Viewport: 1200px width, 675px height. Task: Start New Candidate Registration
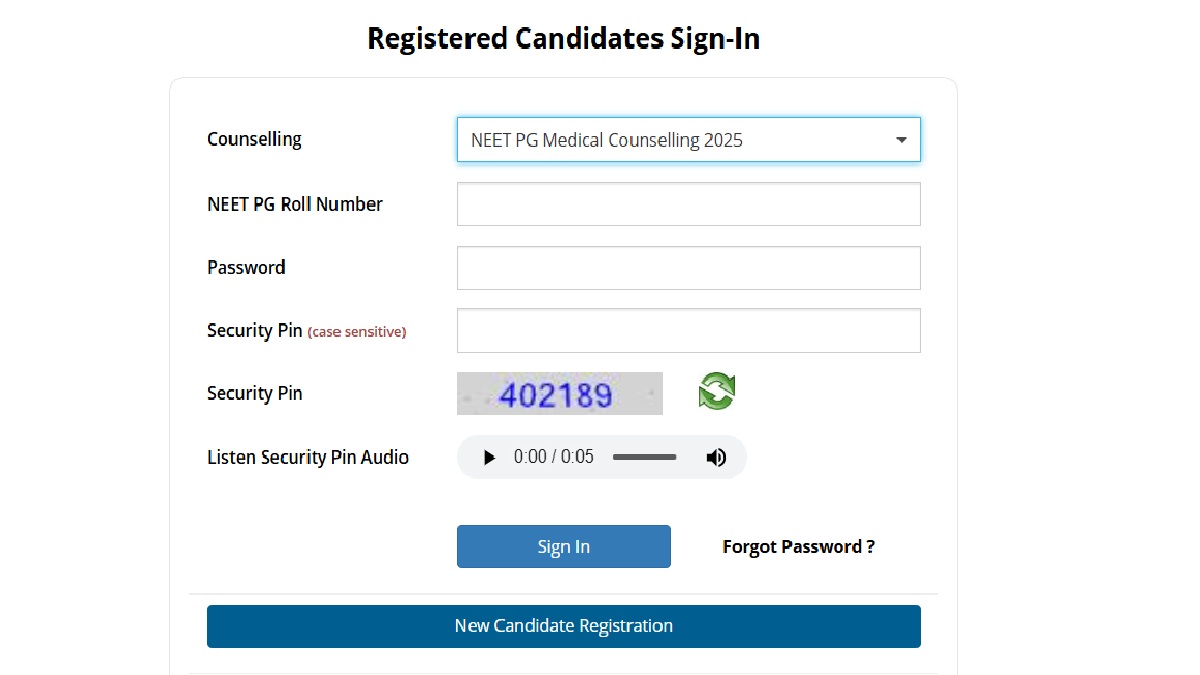[563, 625]
